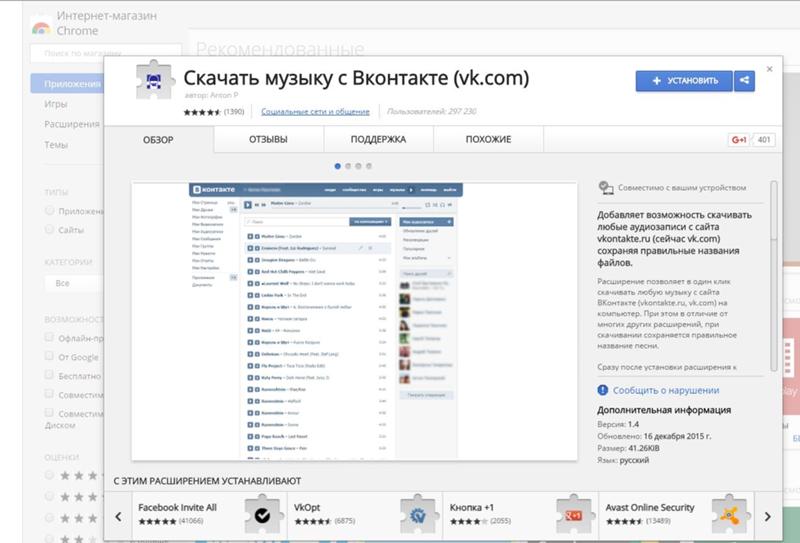Open the Социальные сети и общение category link

click(315, 112)
